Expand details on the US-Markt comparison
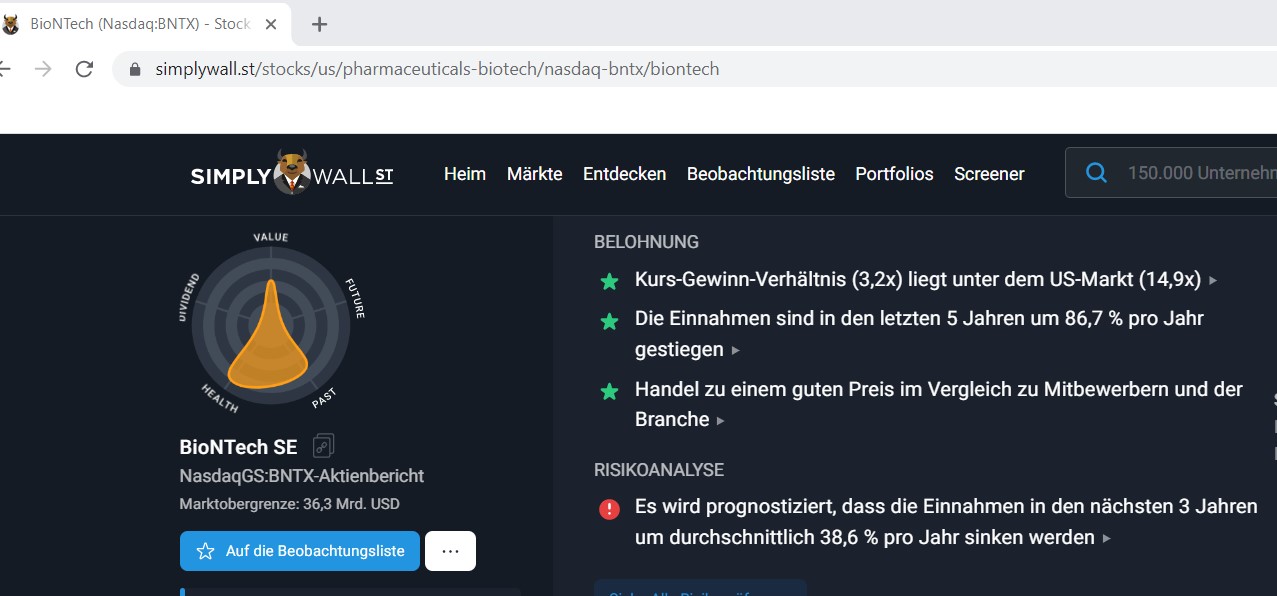 (1212, 281)
